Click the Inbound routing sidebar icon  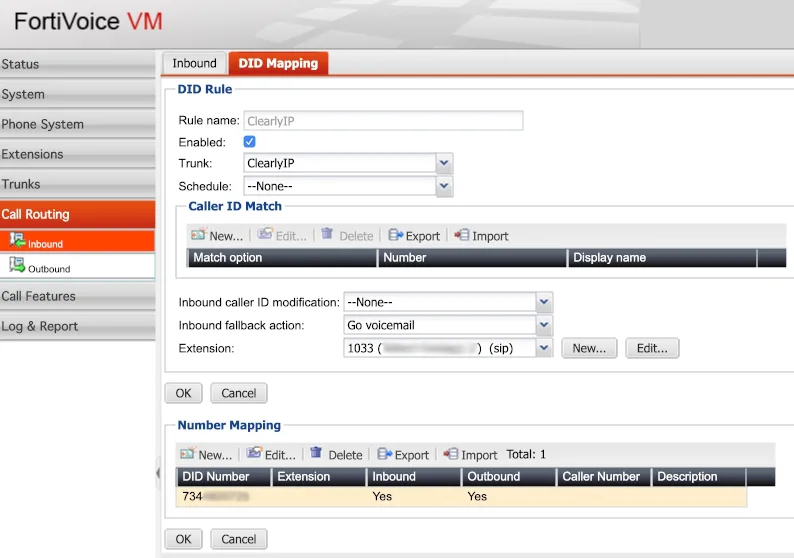coord(17,240)
